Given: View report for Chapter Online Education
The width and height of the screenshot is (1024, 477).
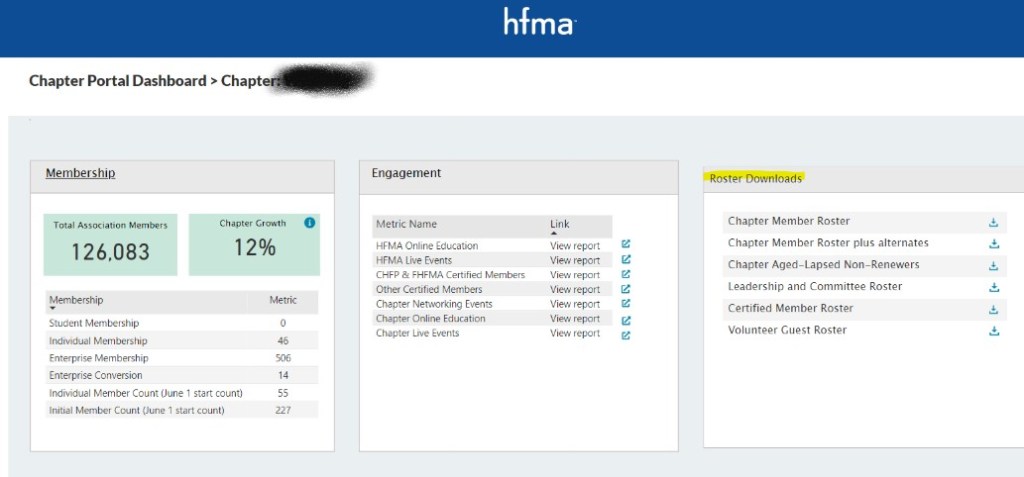Looking at the screenshot, I should (574, 319).
